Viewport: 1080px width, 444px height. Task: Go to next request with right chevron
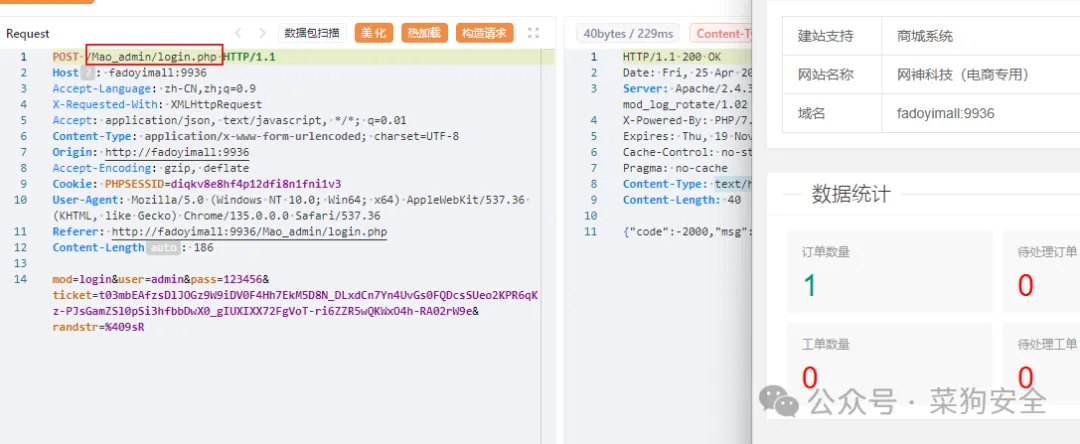[x=262, y=32]
